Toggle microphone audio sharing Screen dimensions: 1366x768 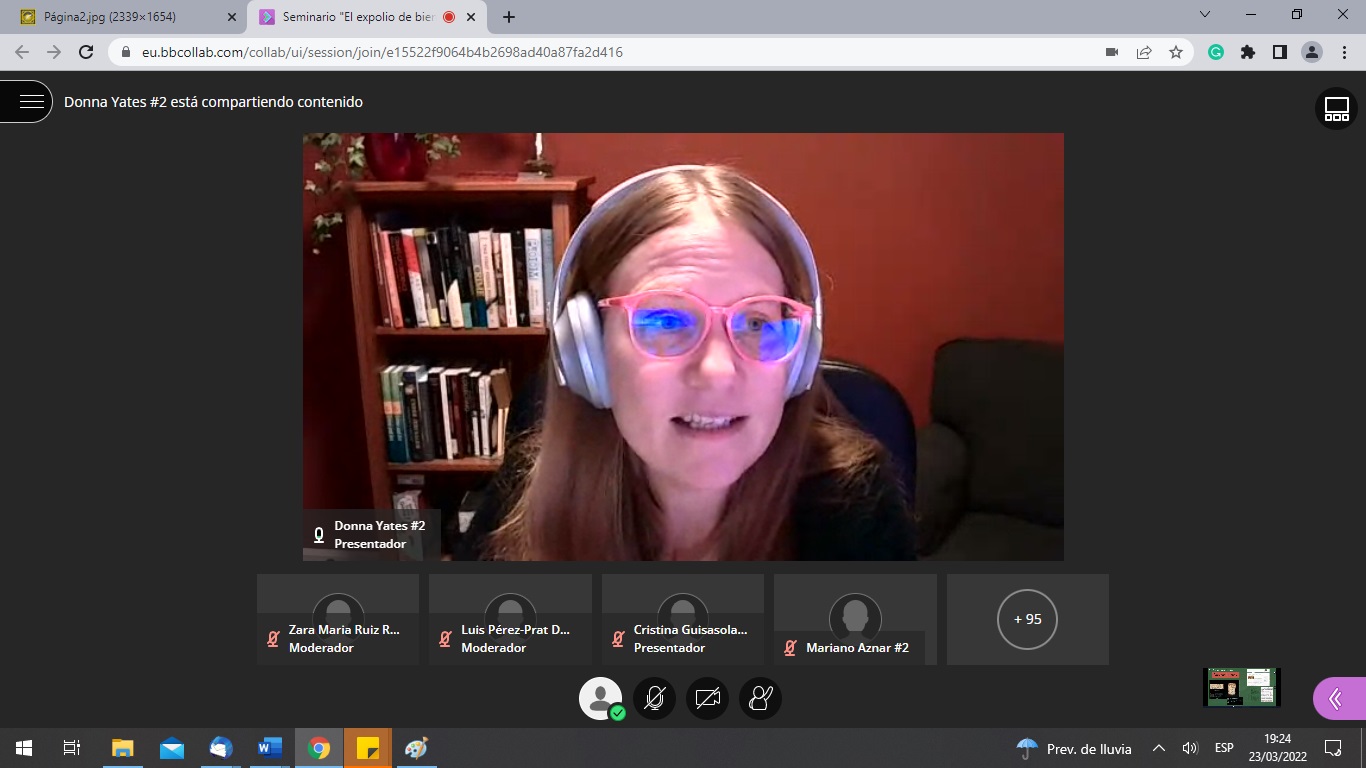pyautogui.click(x=654, y=699)
